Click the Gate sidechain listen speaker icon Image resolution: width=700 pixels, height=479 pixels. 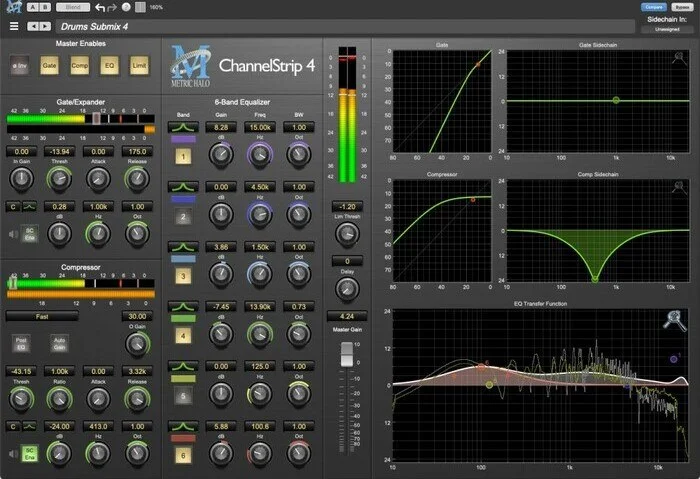tap(13, 234)
